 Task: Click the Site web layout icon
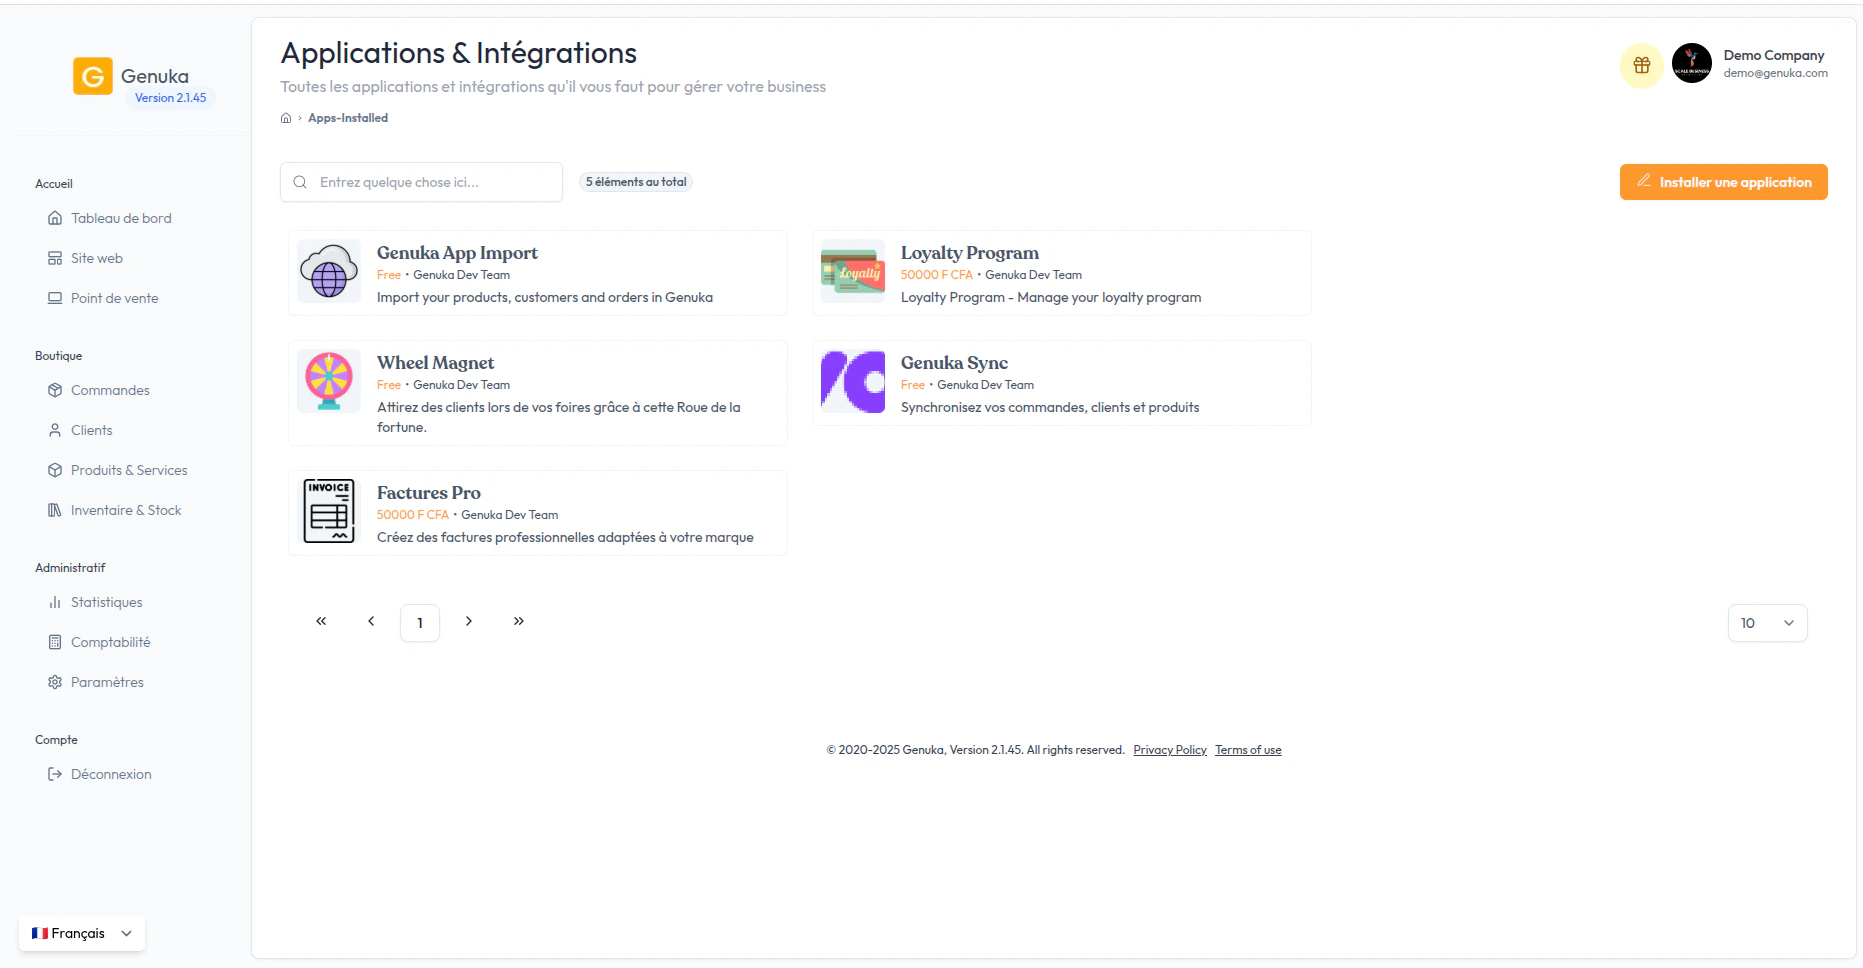(x=55, y=258)
